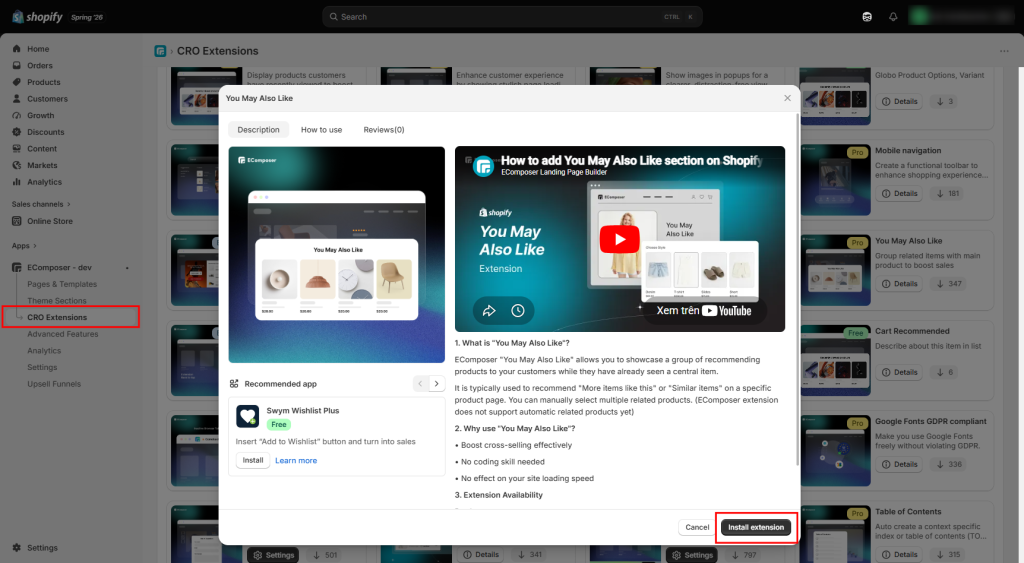Click the Mobile navigation card thumbnail
The image size is (1024, 563).
835,180
